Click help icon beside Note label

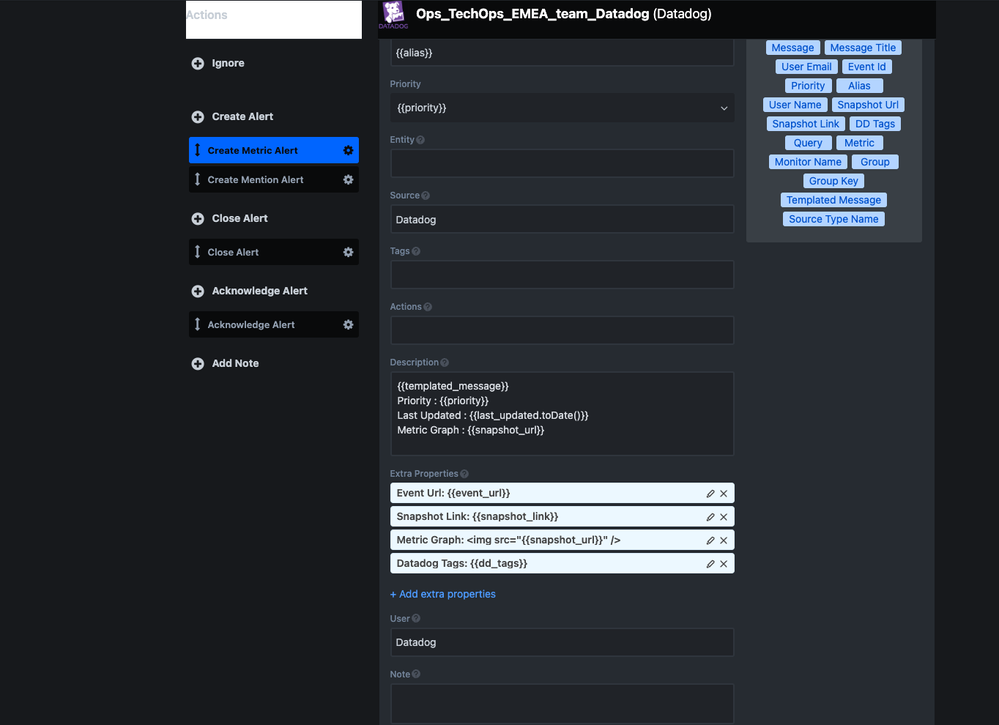click(x=416, y=674)
